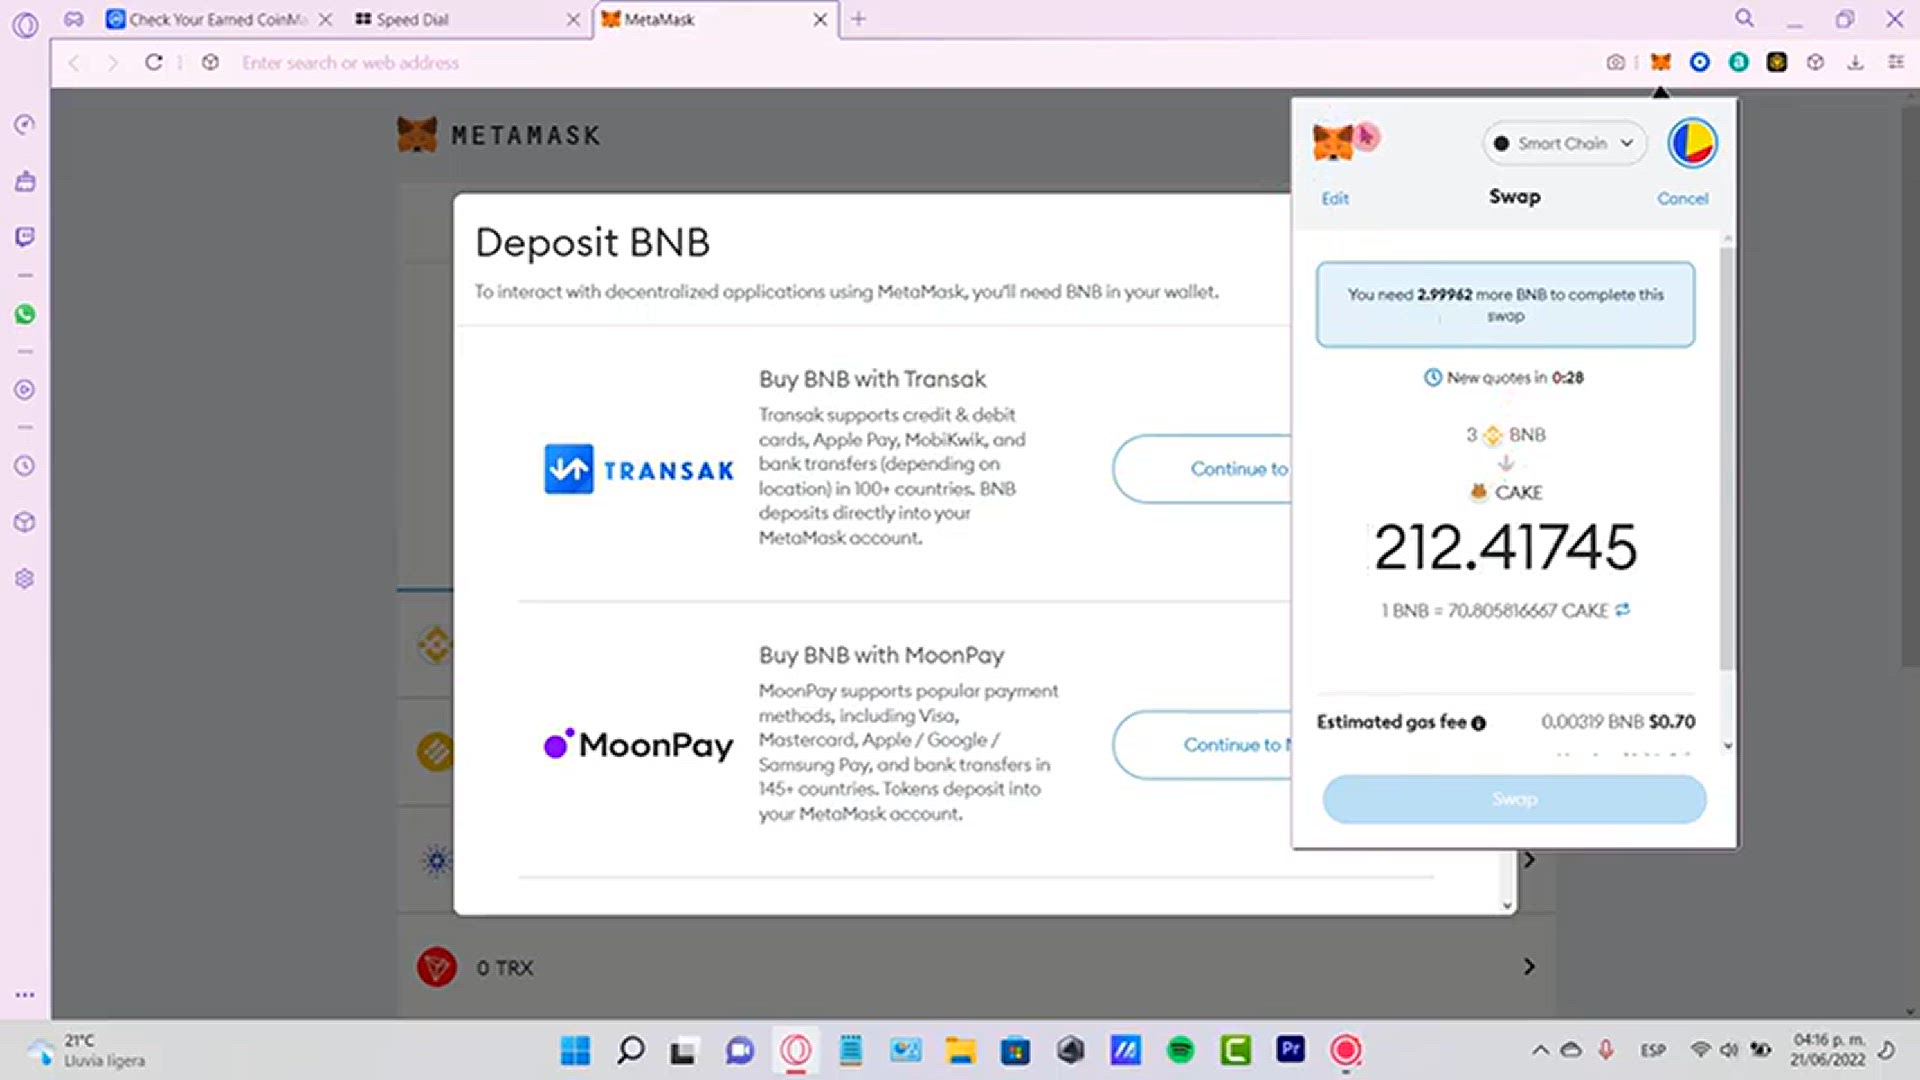Click the Swap button in popup
Viewport: 1920px width, 1080px height.
1514,799
